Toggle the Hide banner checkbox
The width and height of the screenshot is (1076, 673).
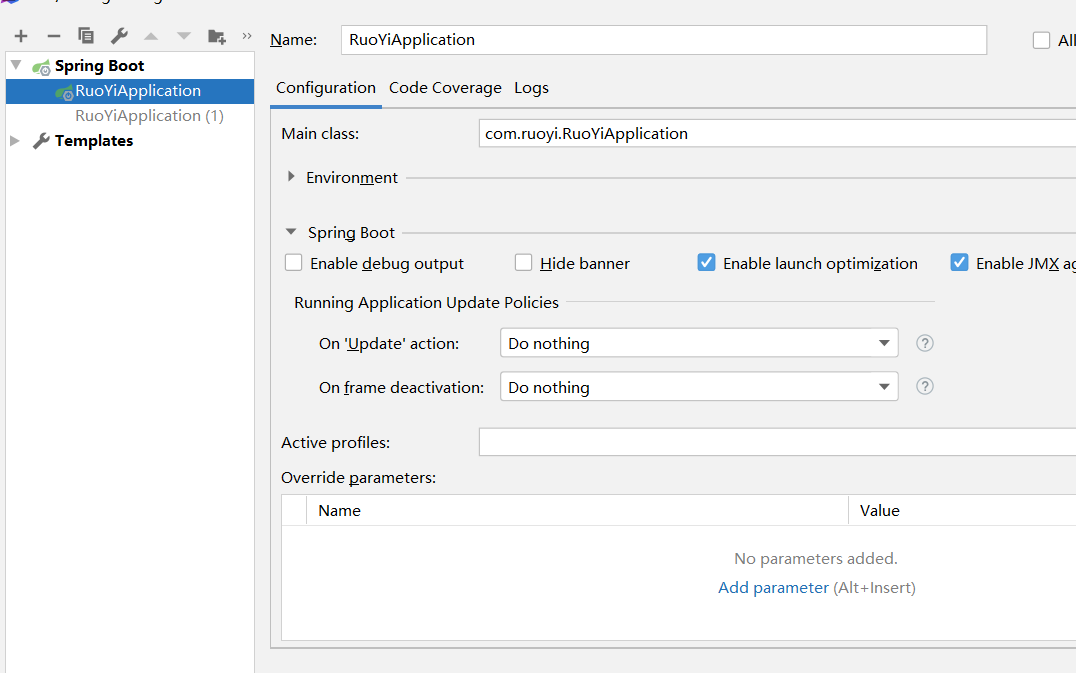point(524,263)
